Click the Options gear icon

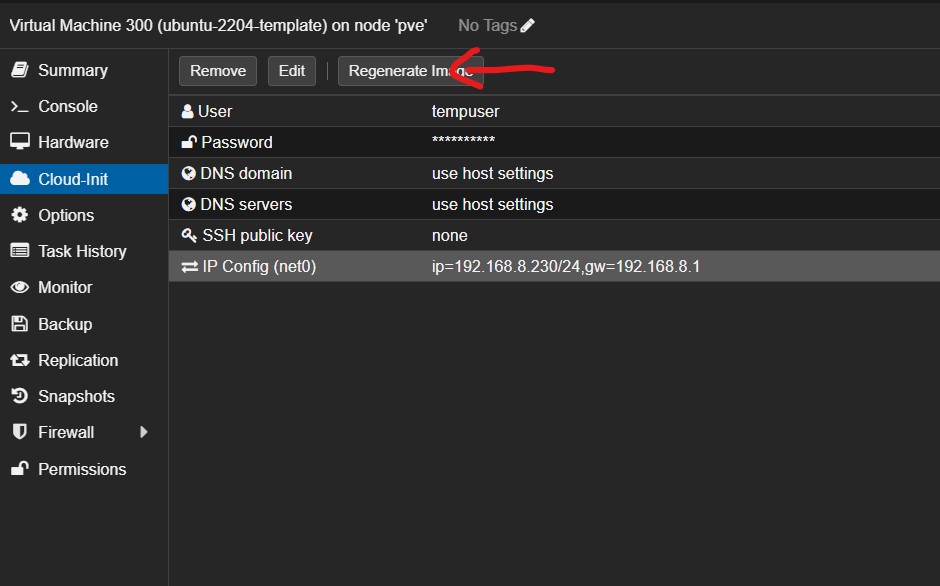pos(19,215)
